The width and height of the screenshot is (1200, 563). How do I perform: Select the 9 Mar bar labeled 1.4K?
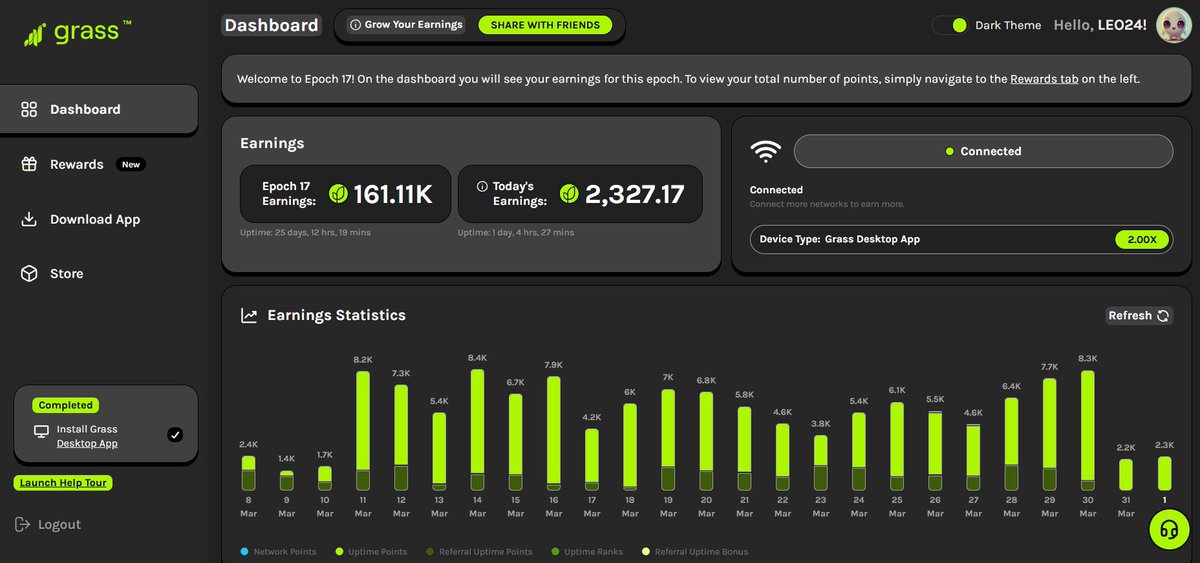point(287,480)
